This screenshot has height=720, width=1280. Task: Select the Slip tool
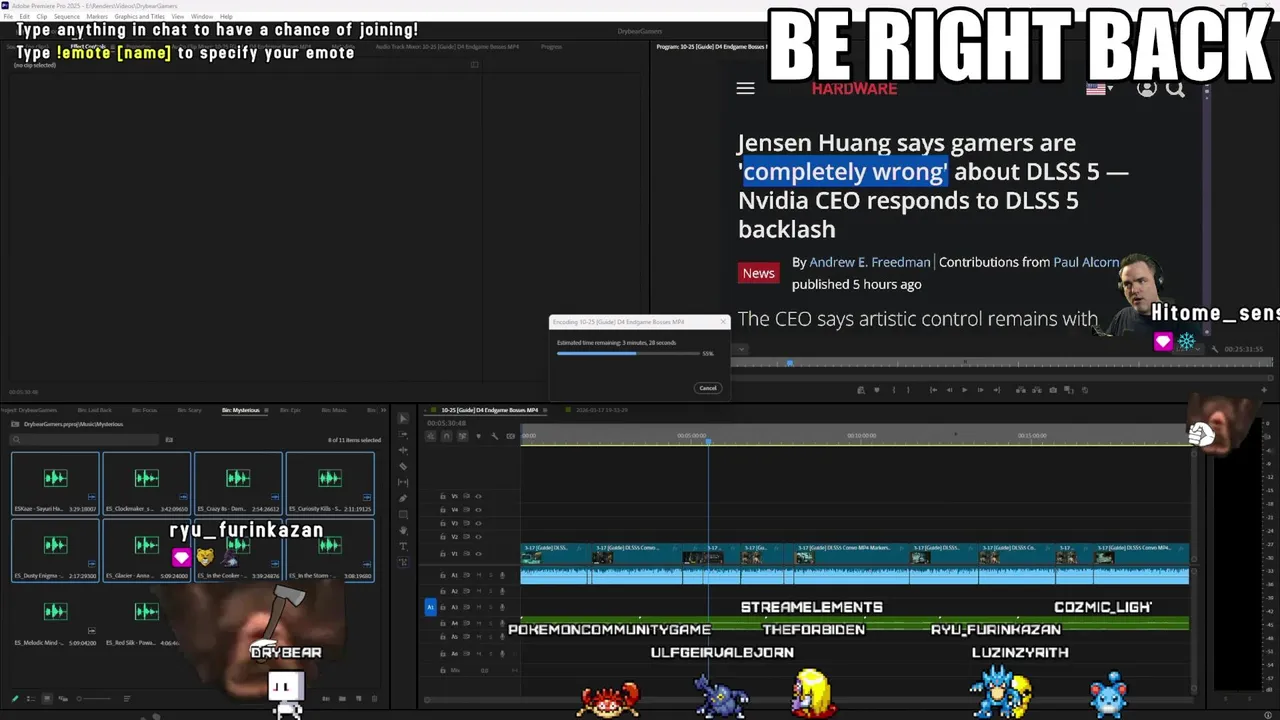coord(403,482)
